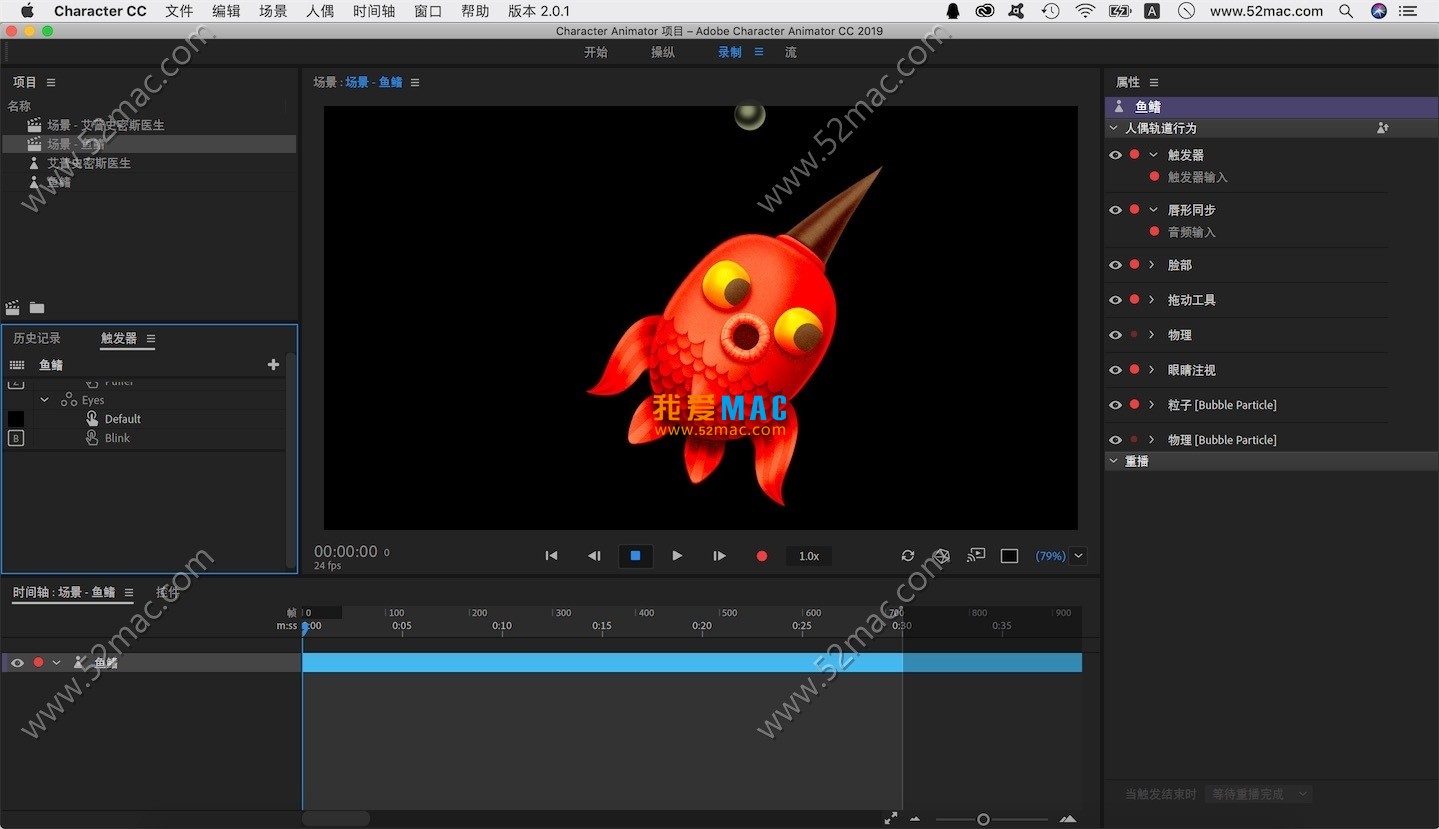Click the puppet icon on 鱼鳍 timeline track
The height and width of the screenshot is (829, 1439).
point(79,662)
